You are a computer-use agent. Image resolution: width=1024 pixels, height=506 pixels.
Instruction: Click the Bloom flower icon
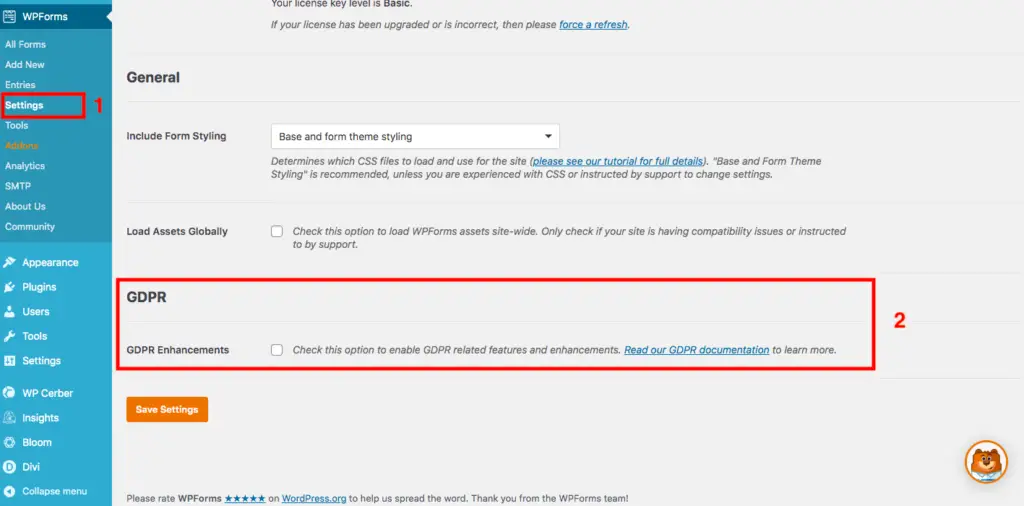[9, 442]
